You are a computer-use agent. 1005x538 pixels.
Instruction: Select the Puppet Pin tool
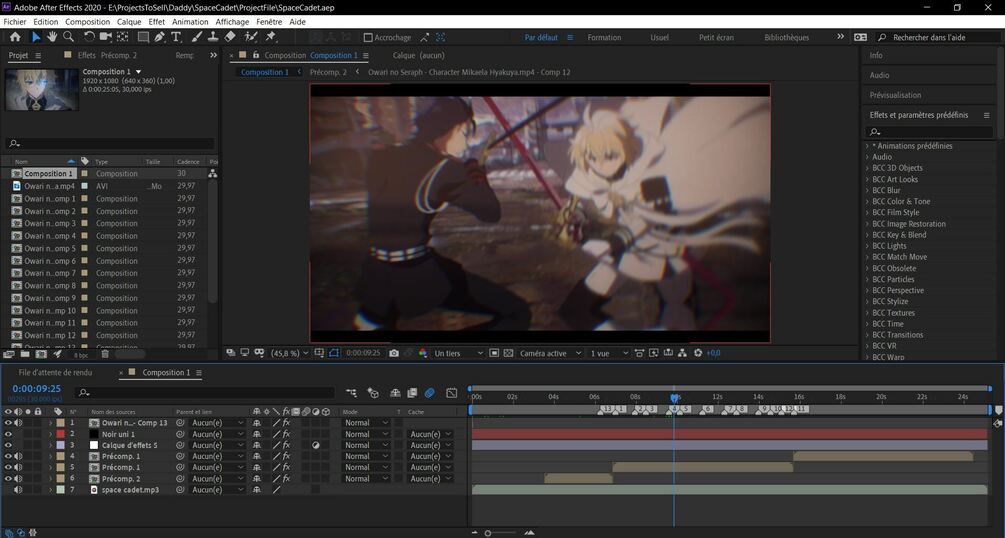[270, 37]
